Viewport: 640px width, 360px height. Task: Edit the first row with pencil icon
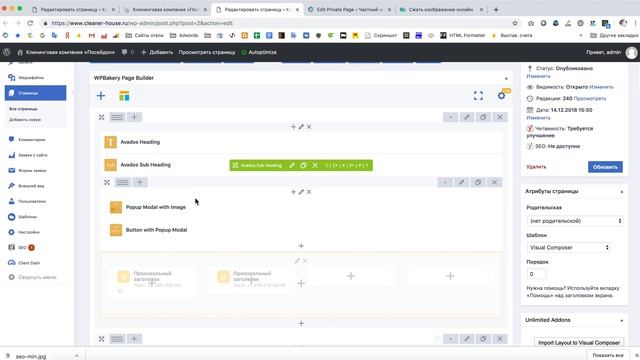click(467, 117)
